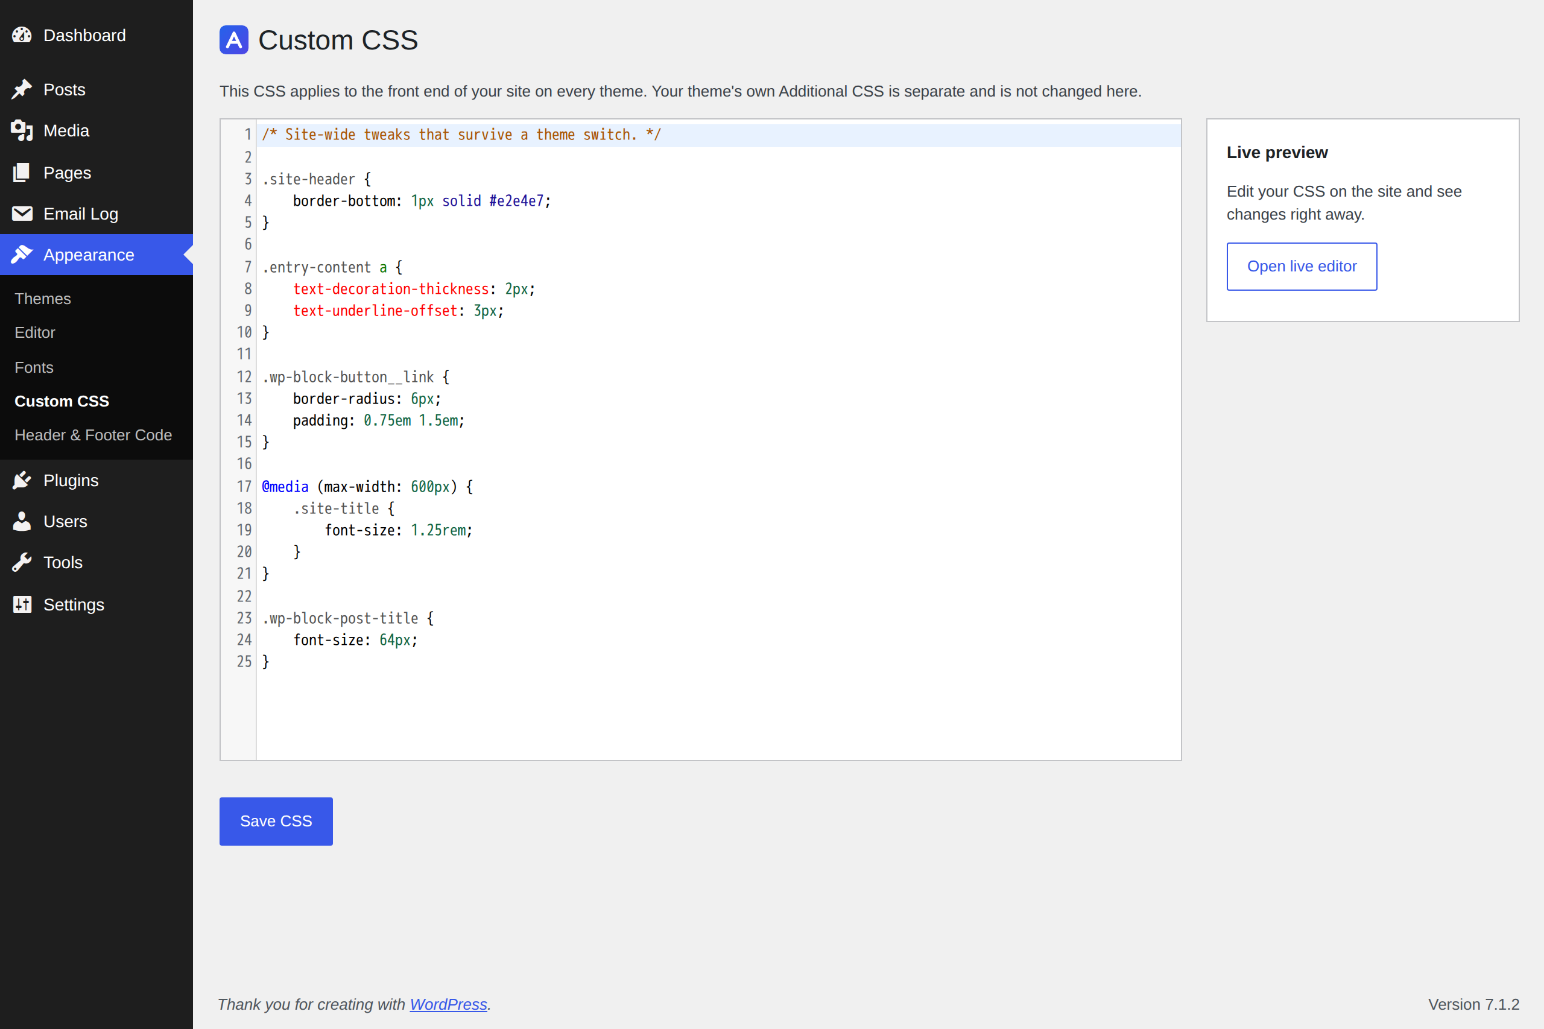This screenshot has width=1544, height=1029.
Task: Open the Themes submenu item
Action: pyautogui.click(x=43, y=299)
